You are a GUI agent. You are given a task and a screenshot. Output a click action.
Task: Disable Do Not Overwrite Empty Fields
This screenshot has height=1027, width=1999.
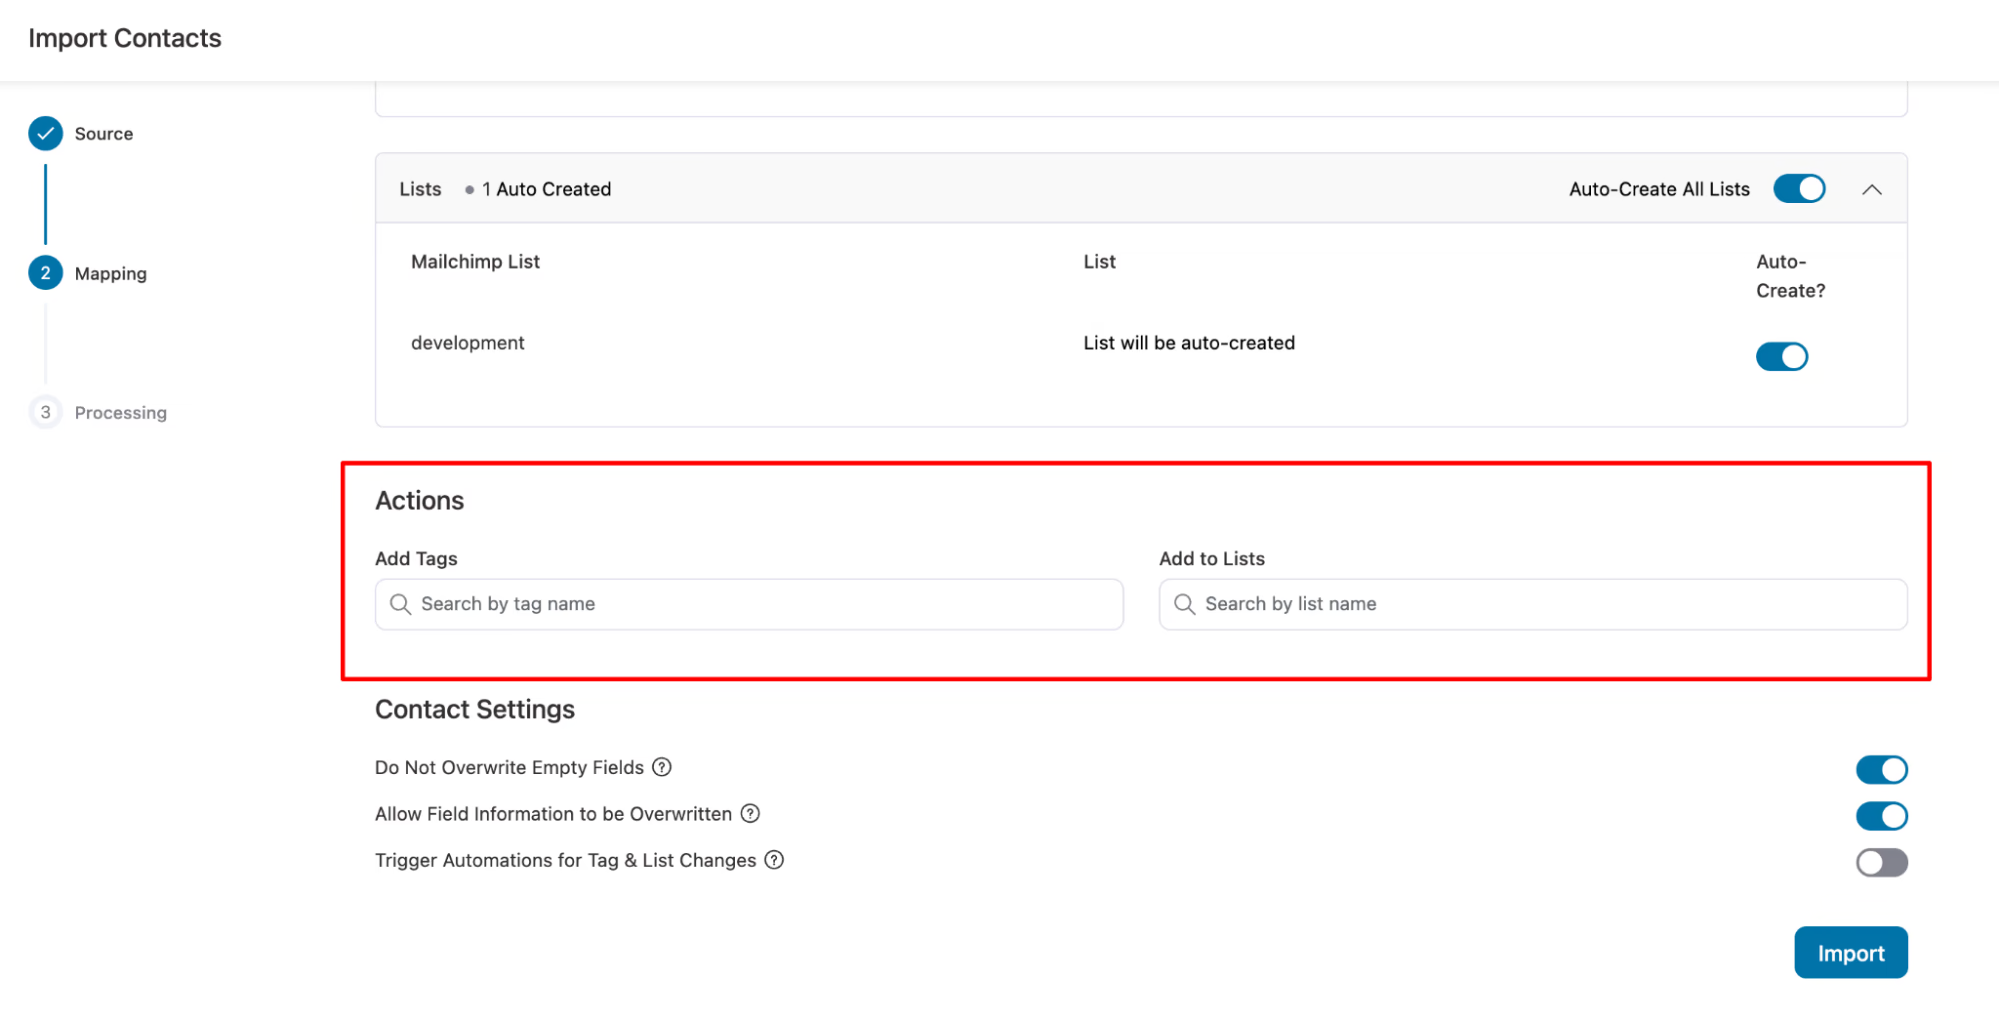click(x=1881, y=769)
